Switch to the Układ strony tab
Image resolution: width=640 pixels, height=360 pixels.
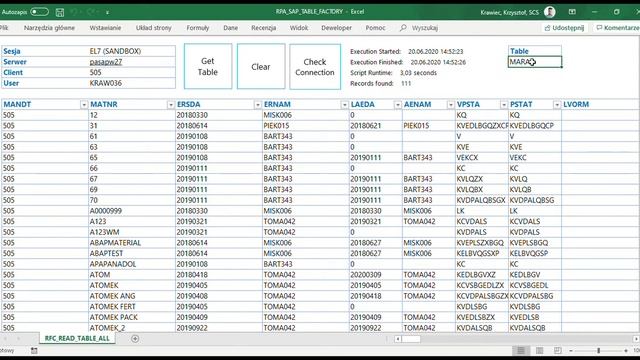(153, 28)
